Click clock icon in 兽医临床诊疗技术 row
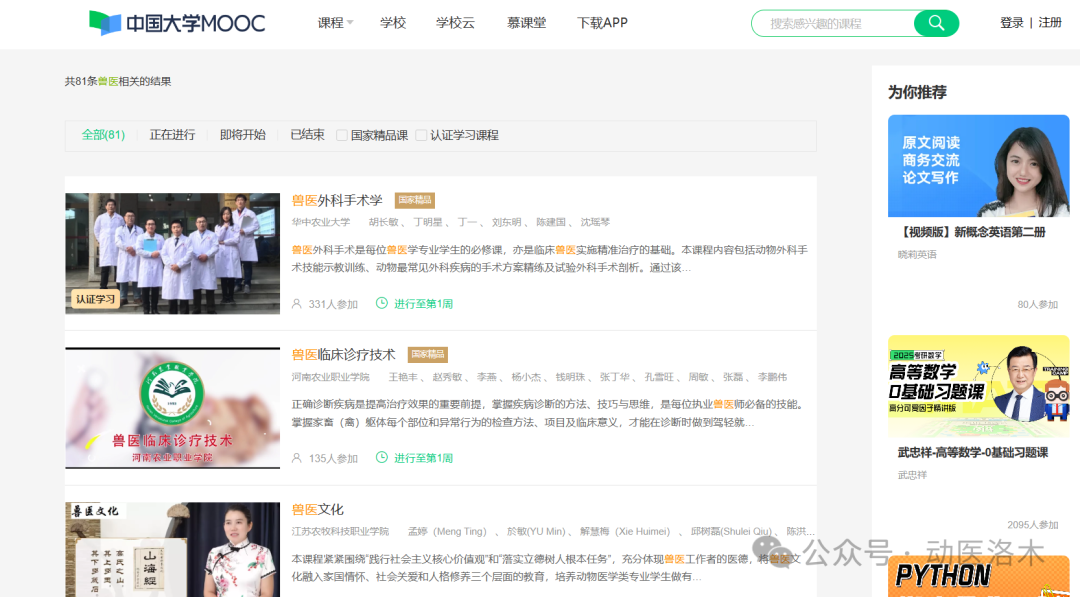The image size is (1080, 597). [382, 457]
